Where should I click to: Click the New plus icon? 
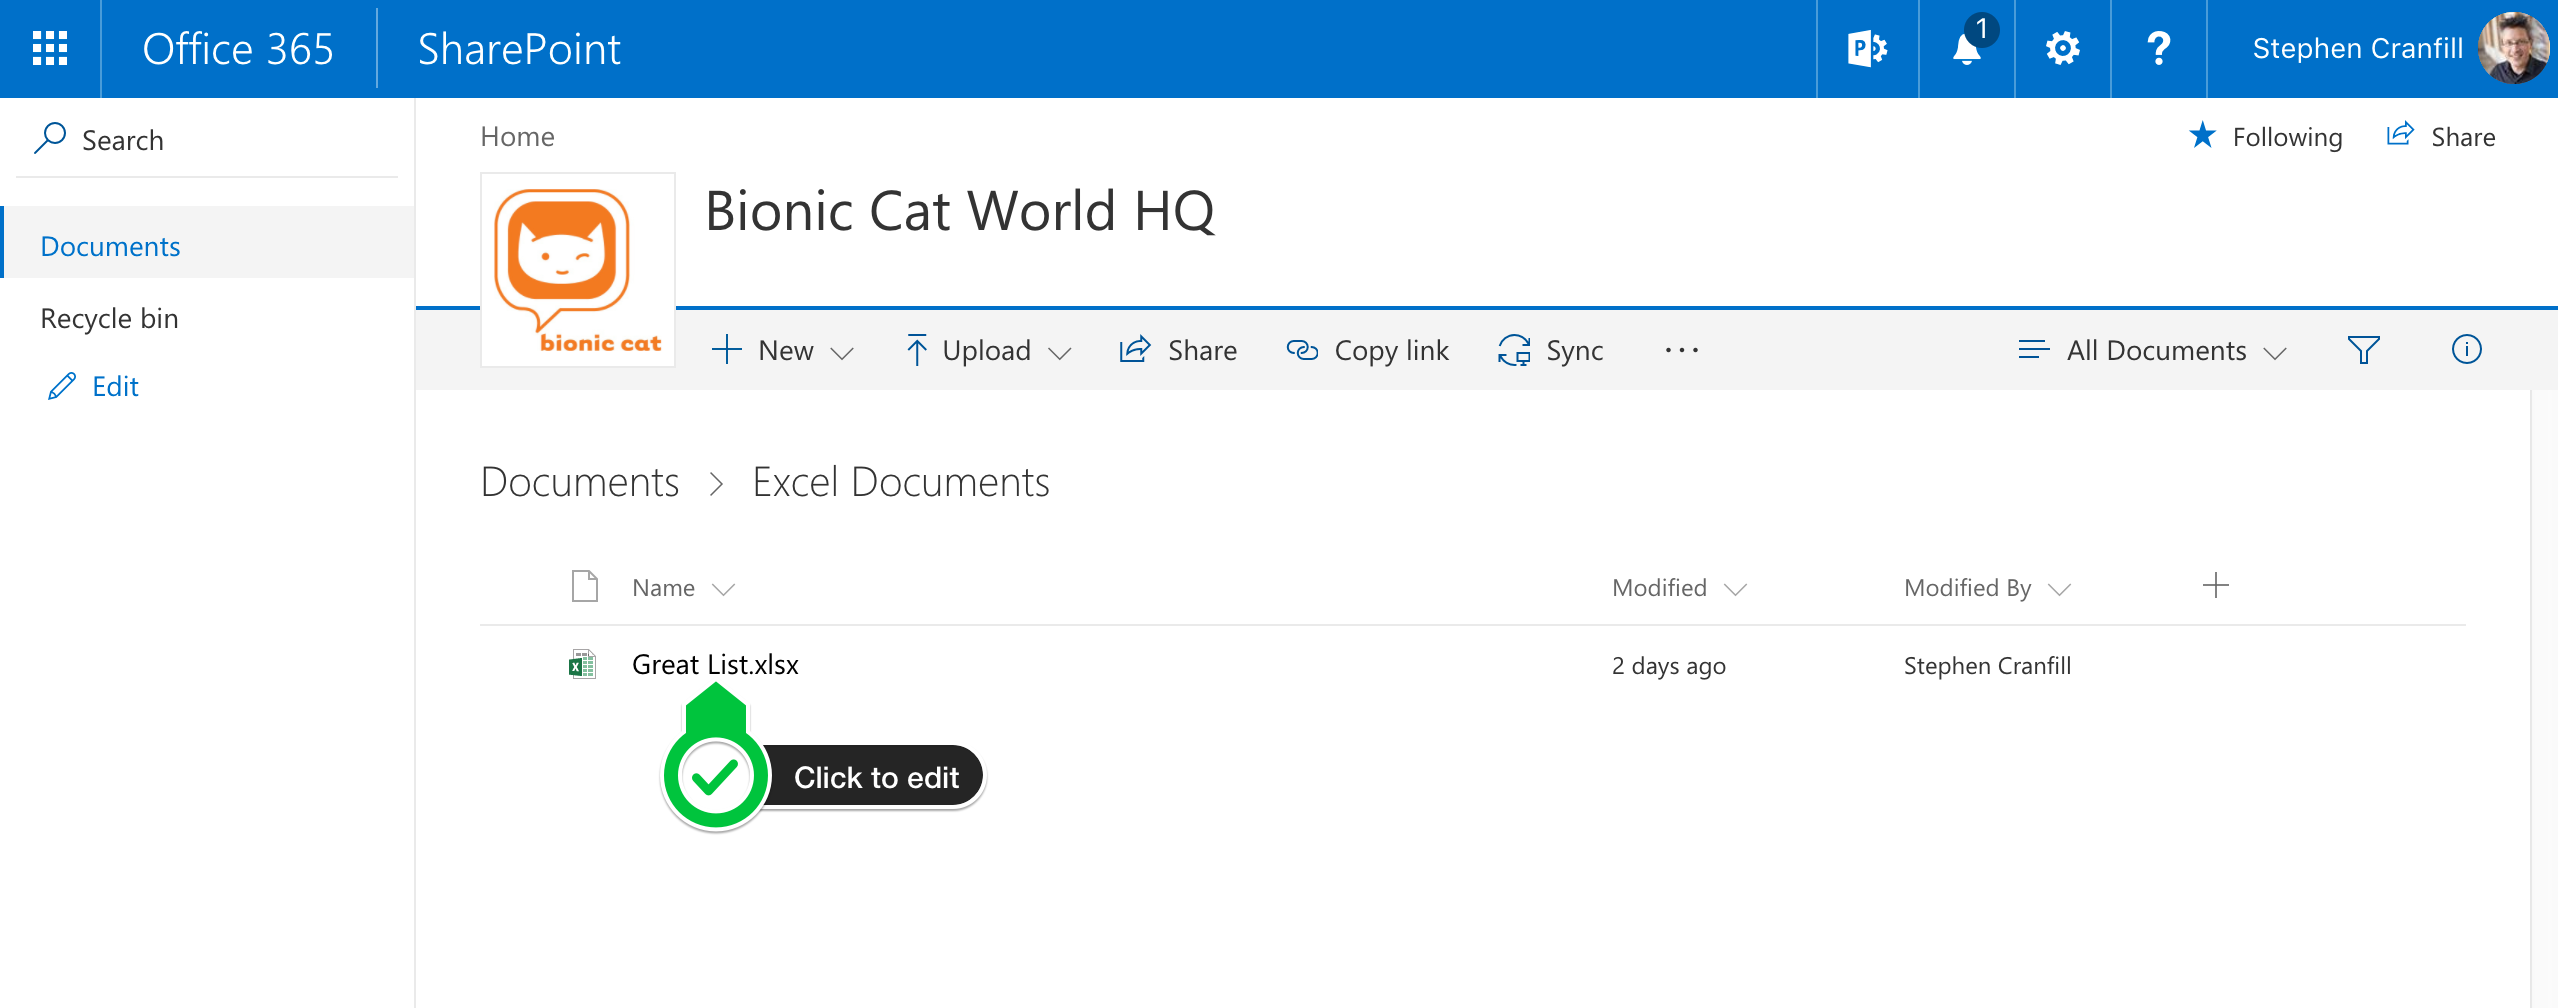coord(726,350)
